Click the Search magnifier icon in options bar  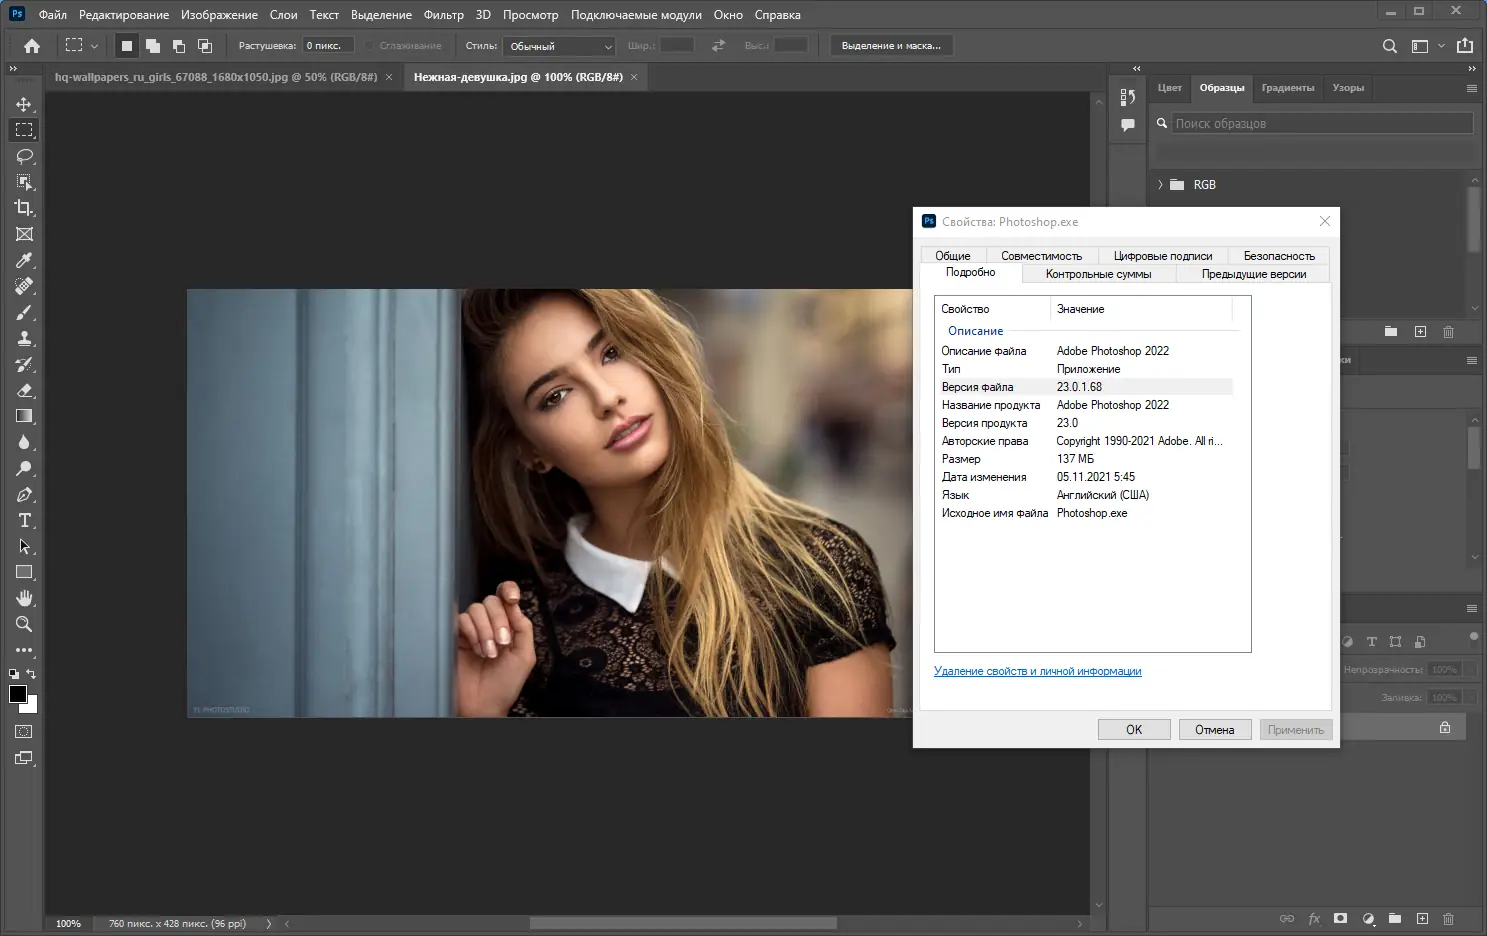(1389, 46)
